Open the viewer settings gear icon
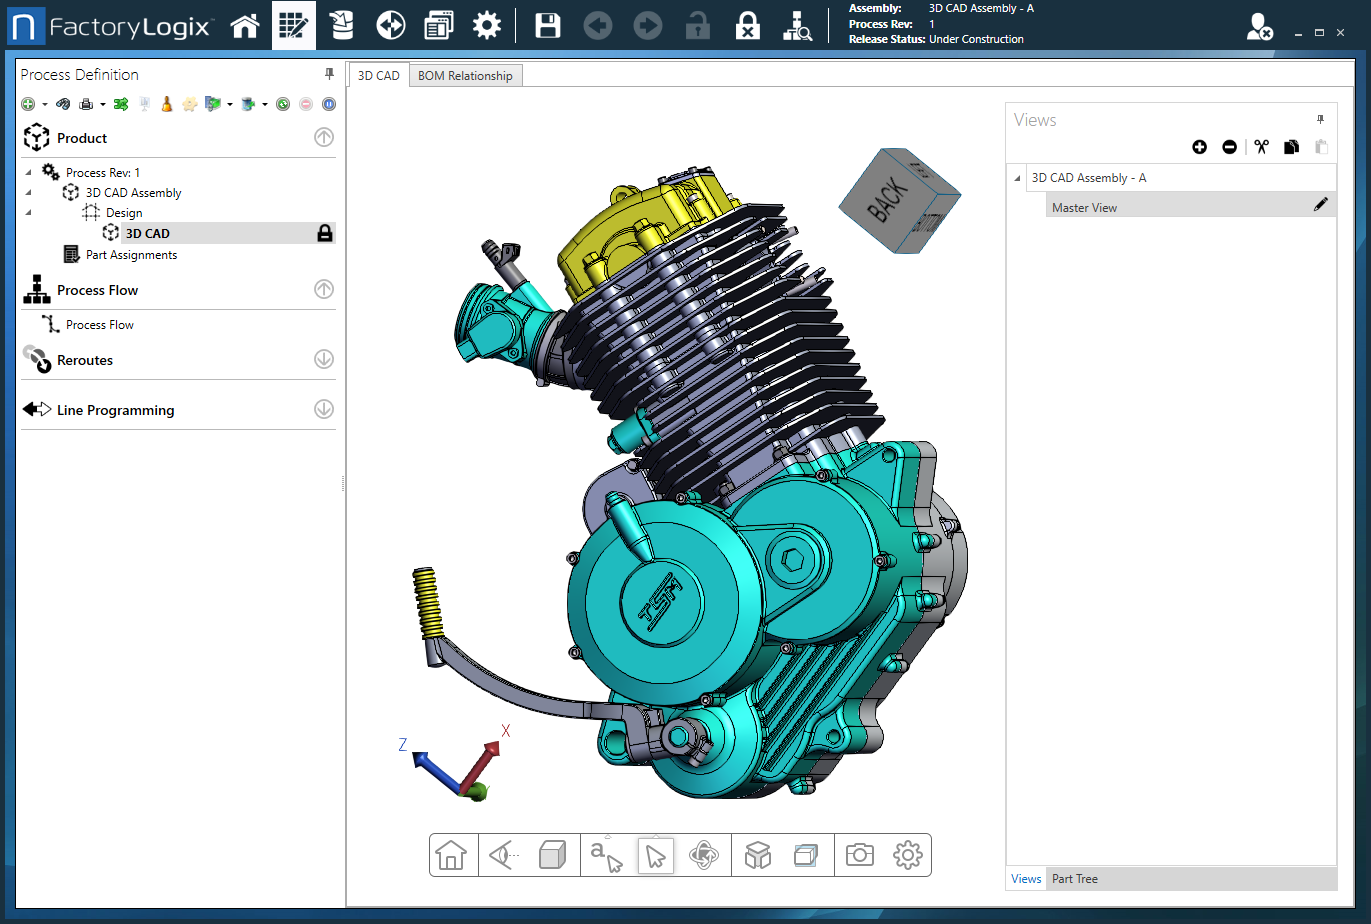The image size is (1371, 924). pyautogui.click(x=906, y=855)
